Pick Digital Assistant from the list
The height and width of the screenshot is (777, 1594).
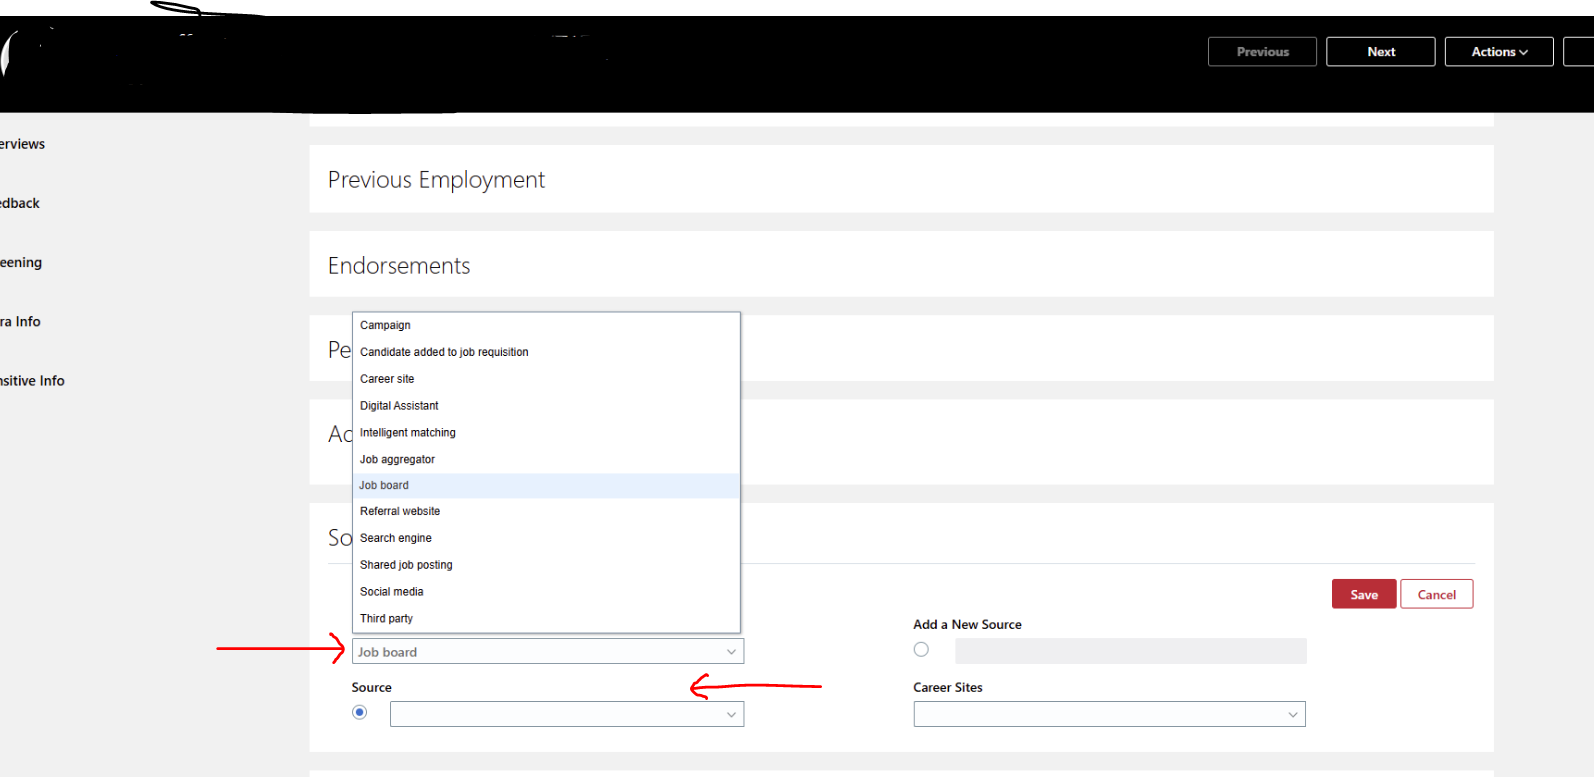point(546,406)
